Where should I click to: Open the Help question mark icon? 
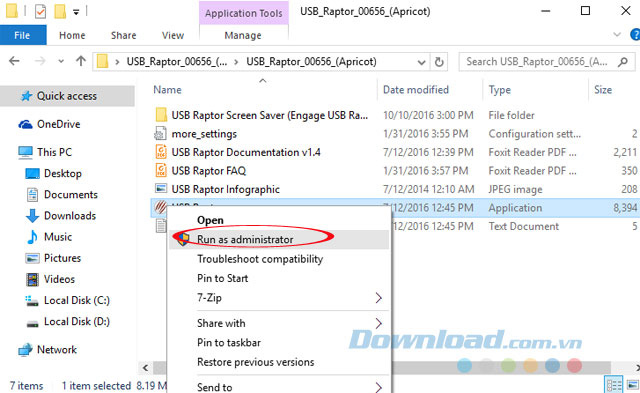(x=635, y=35)
